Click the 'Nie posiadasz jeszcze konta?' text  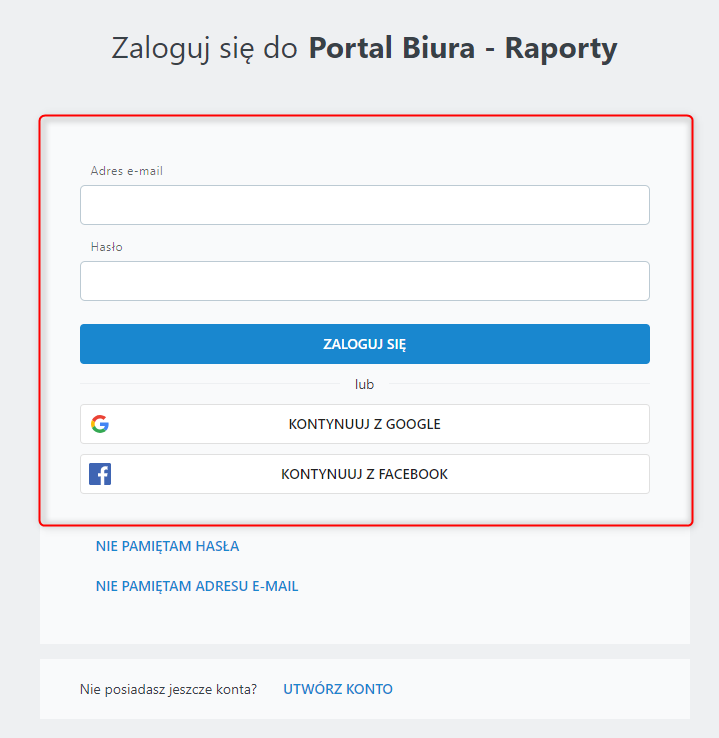[168, 689]
